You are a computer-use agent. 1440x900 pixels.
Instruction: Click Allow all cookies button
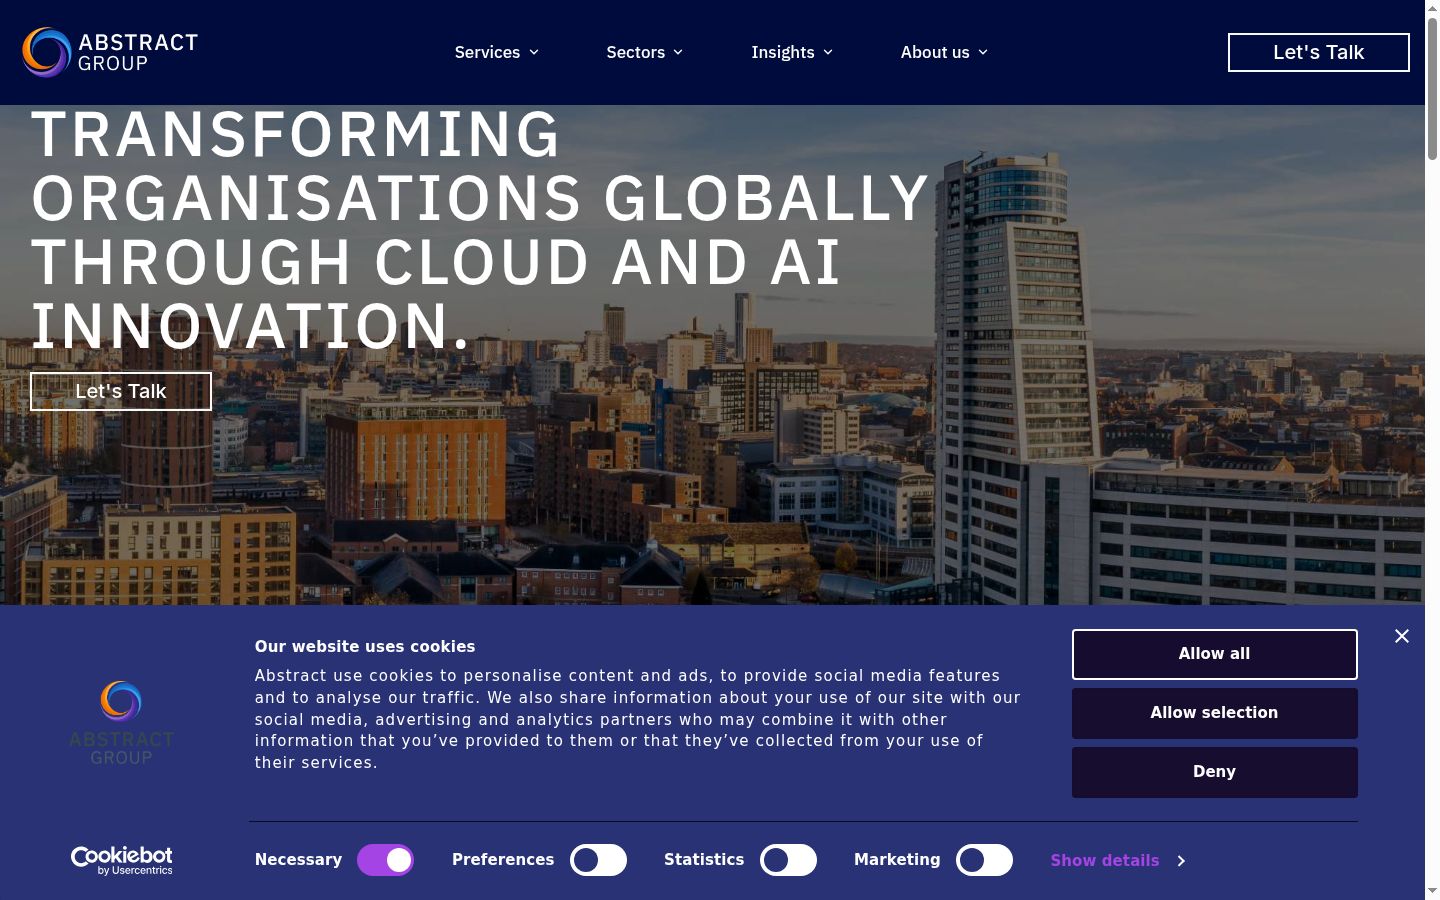(x=1214, y=654)
